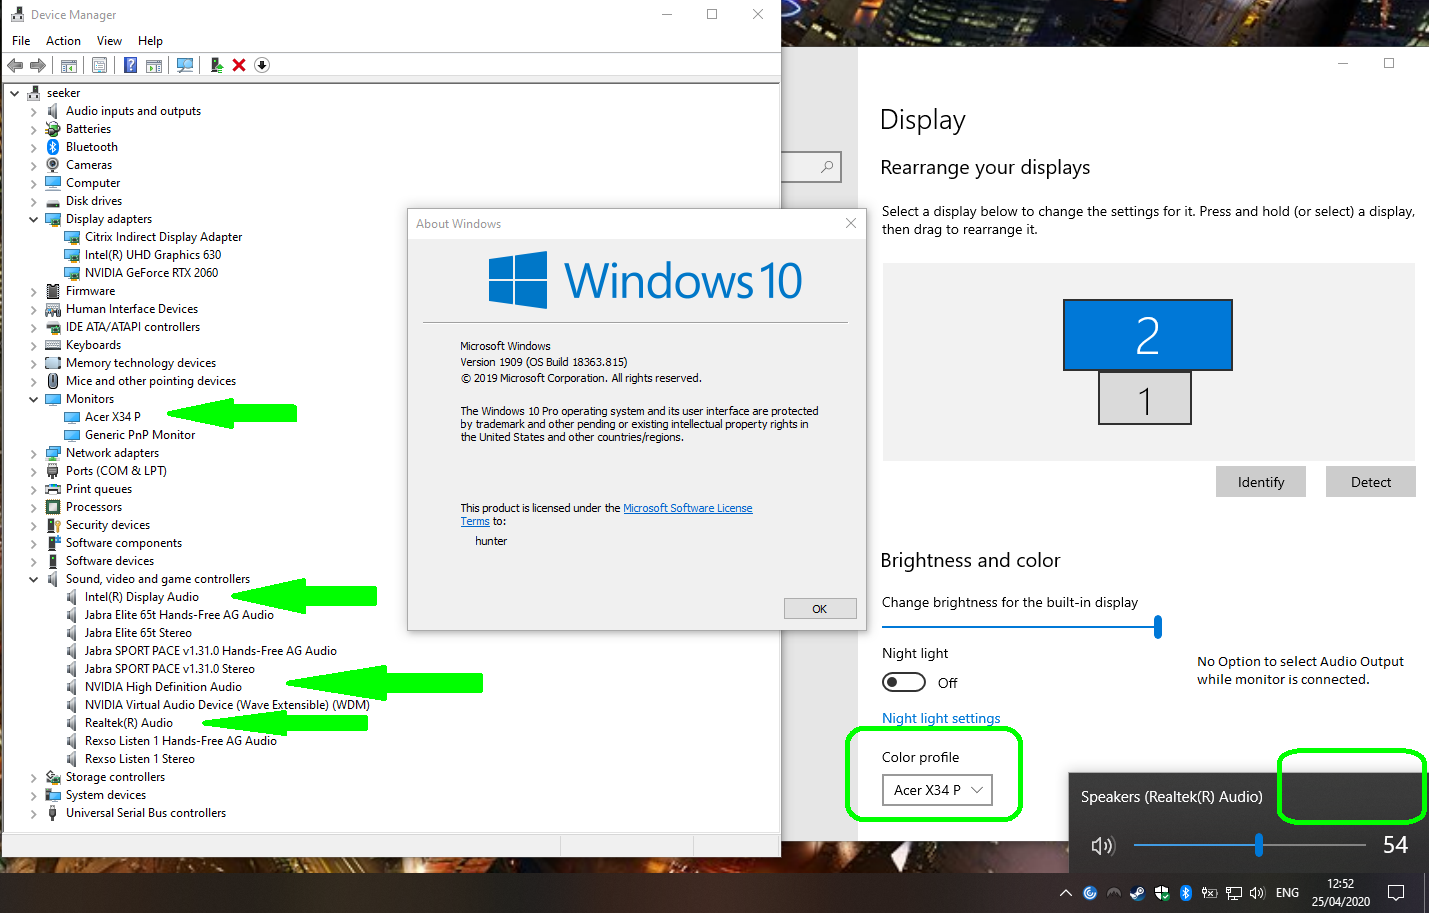Click Windows Security shield tray icon
1429x913 pixels.
click(1161, 893)
